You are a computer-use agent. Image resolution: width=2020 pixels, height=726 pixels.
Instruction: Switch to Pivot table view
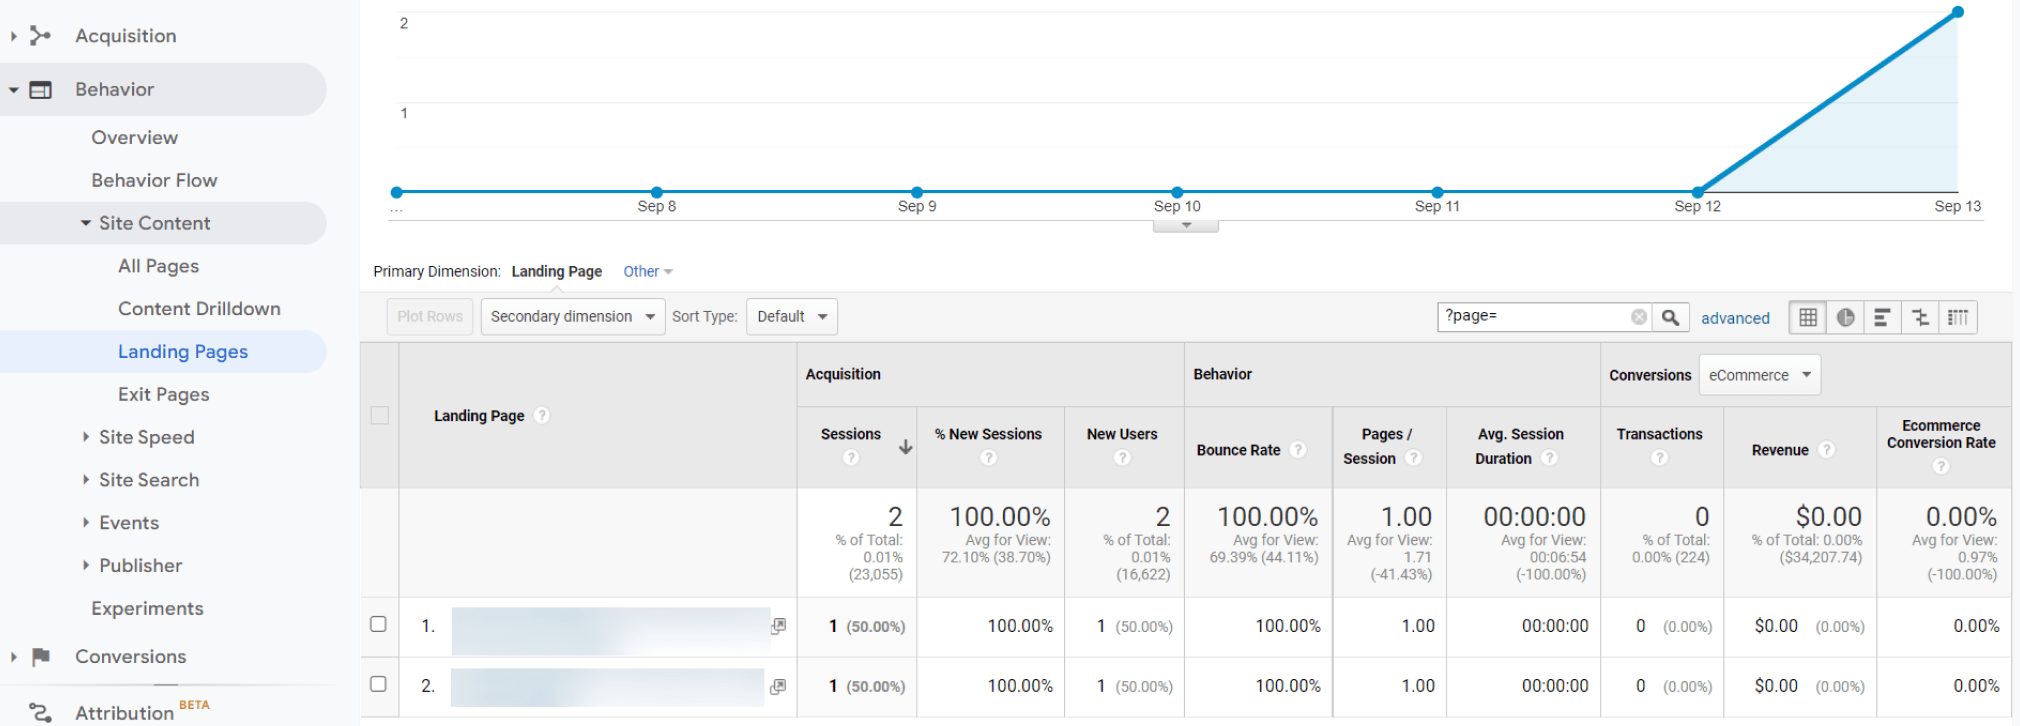(x=1958, y=317)
